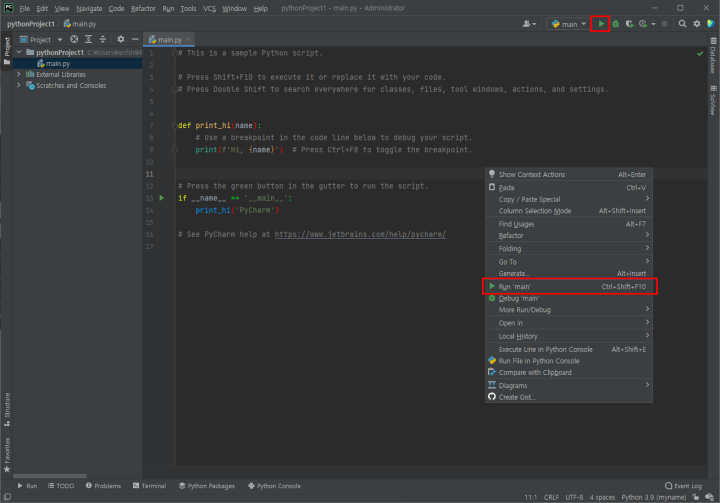Expand the External Libraries node

click(19, 74)
